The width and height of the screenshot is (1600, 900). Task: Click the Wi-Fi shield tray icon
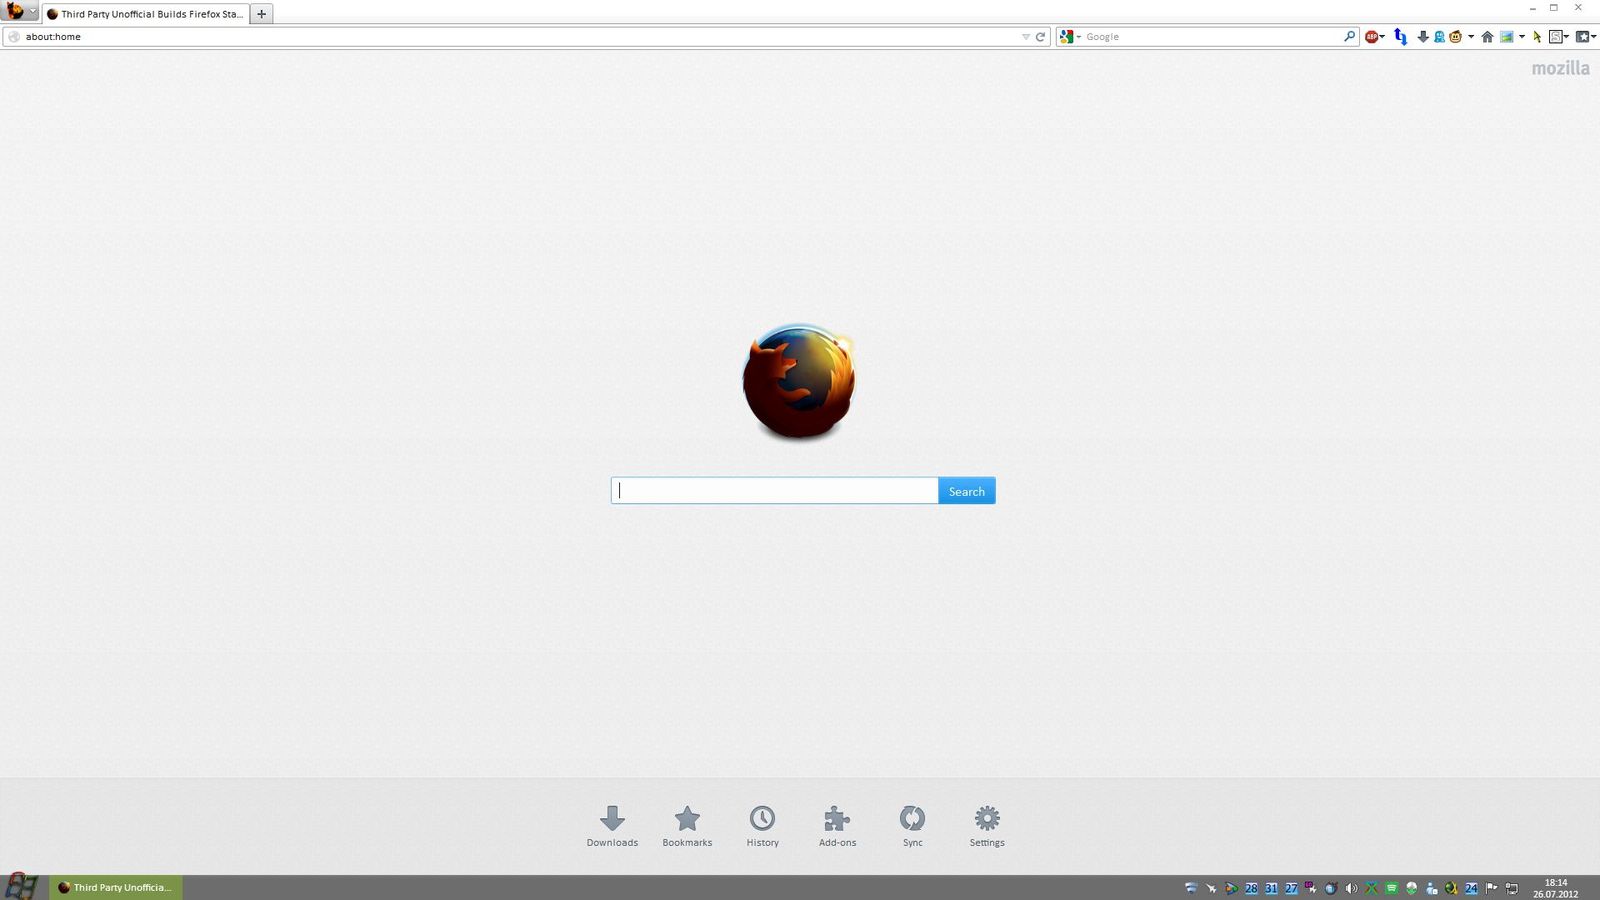pos(1191,888)
